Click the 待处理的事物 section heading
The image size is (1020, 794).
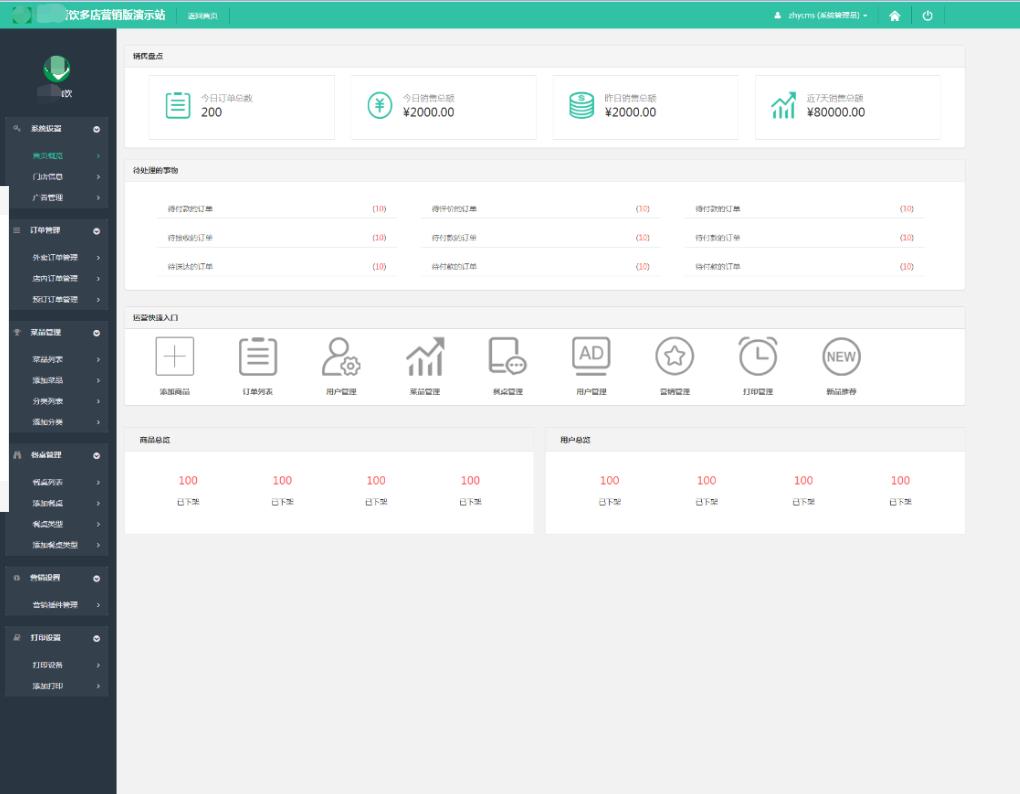click(155, 170)
